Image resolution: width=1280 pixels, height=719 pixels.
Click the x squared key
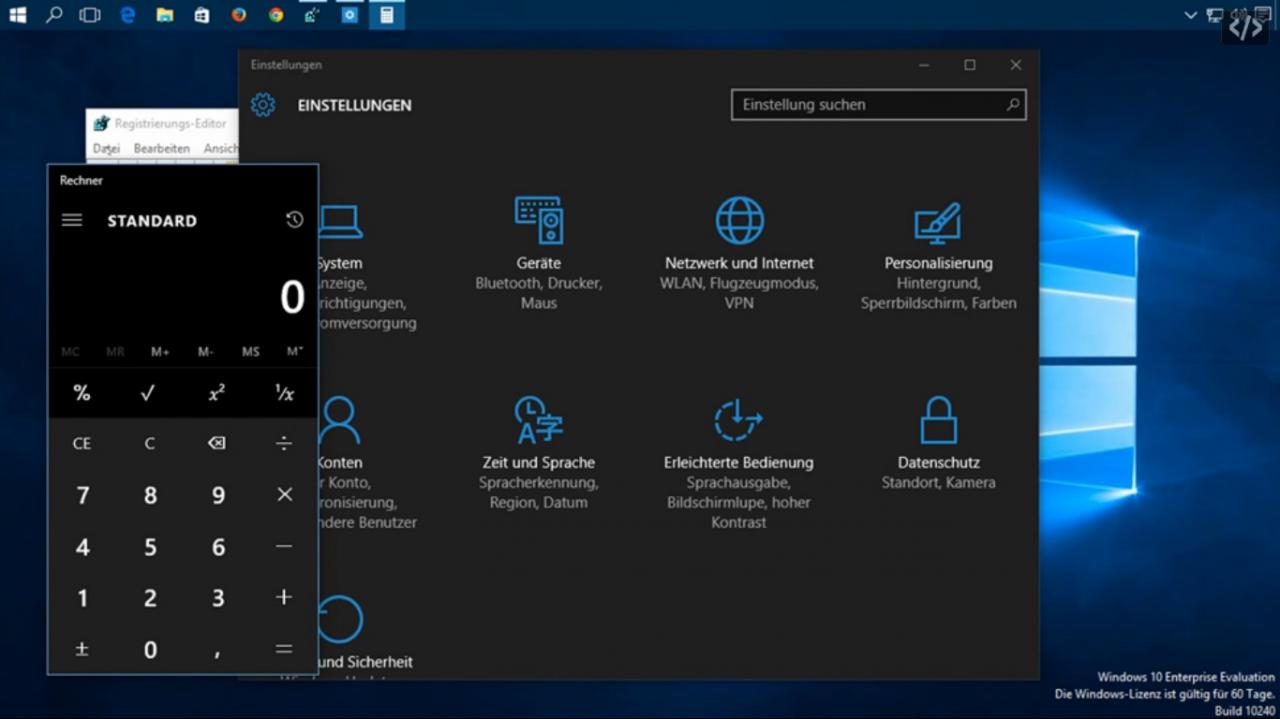pos(216,393)
